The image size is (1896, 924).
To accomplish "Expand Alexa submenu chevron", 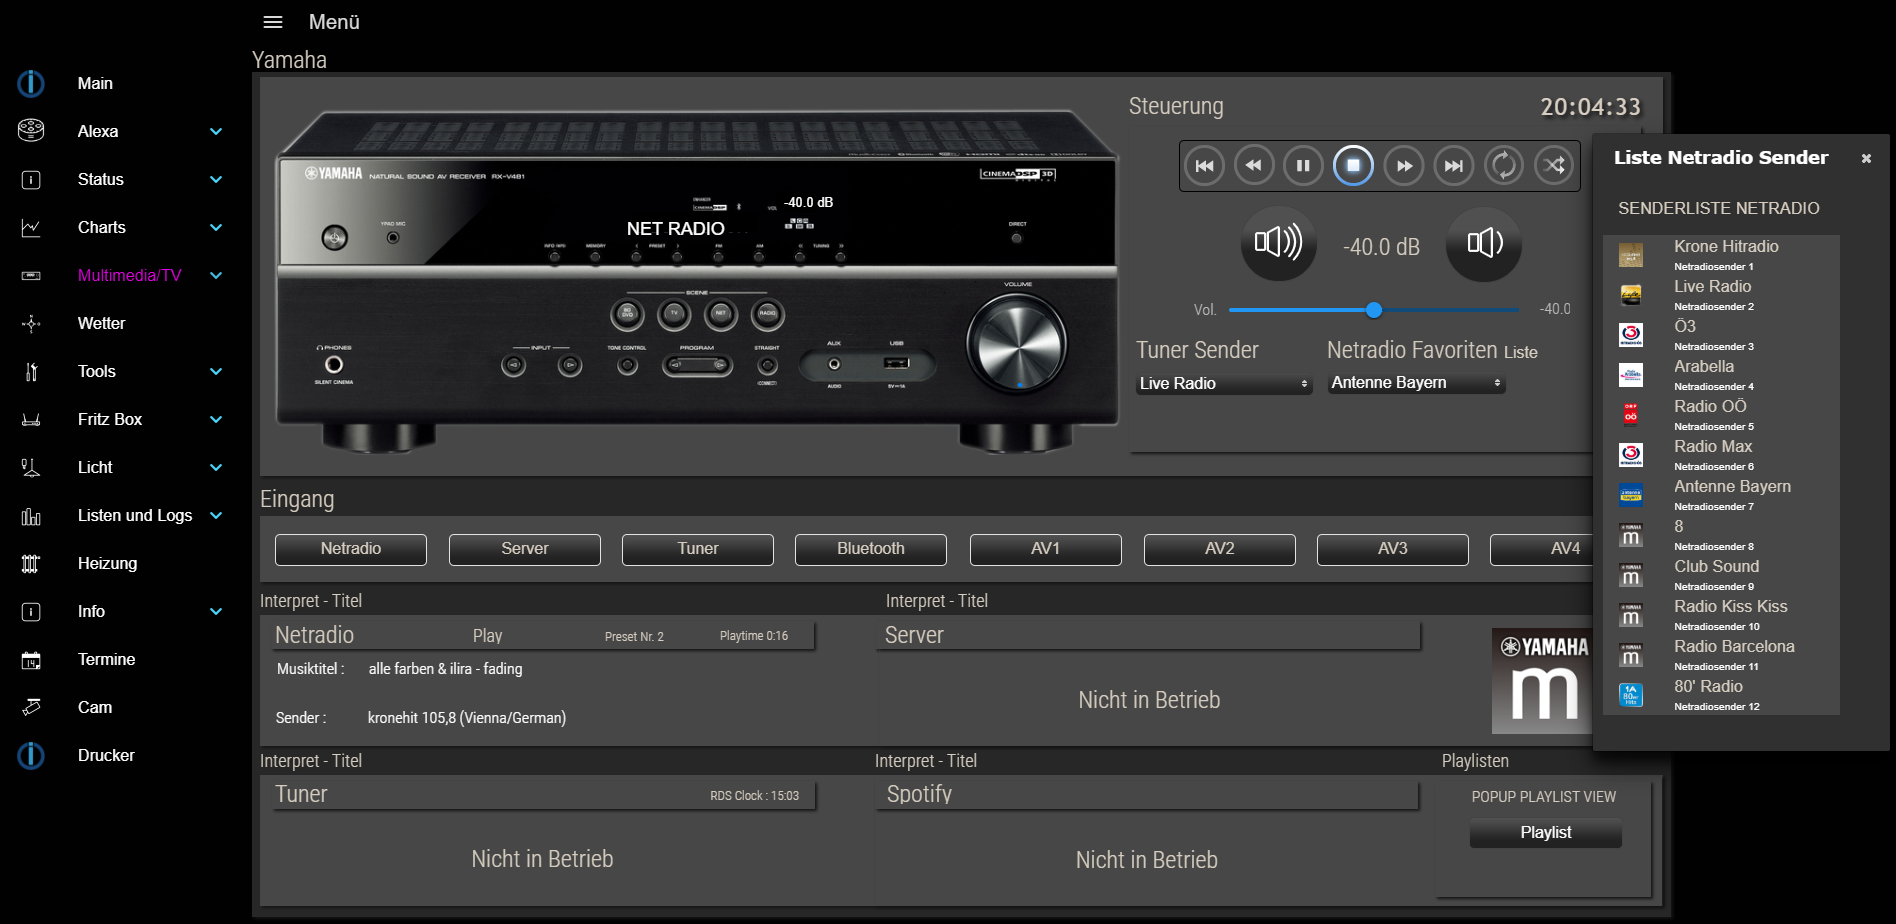I will tap(216, 132).
